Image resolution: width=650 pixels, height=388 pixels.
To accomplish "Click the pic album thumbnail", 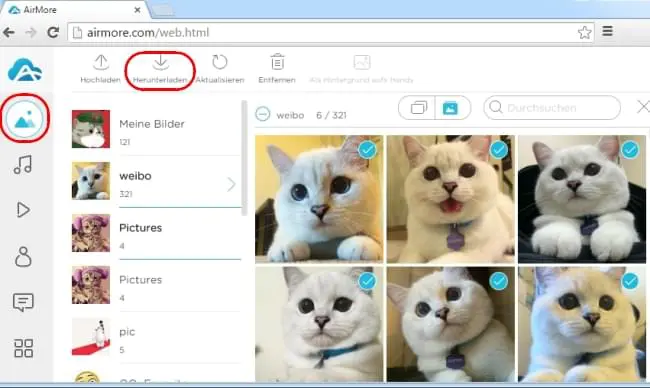I will pos(91,337).
